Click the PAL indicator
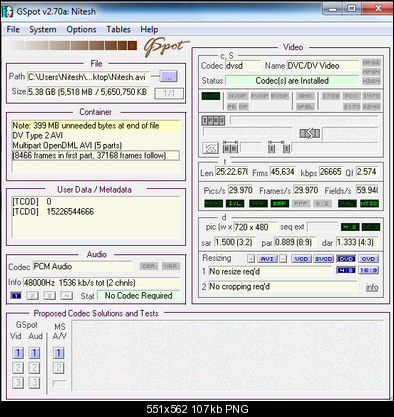The height and width of the screenshot is (417, 394). (x=347, y=203)
